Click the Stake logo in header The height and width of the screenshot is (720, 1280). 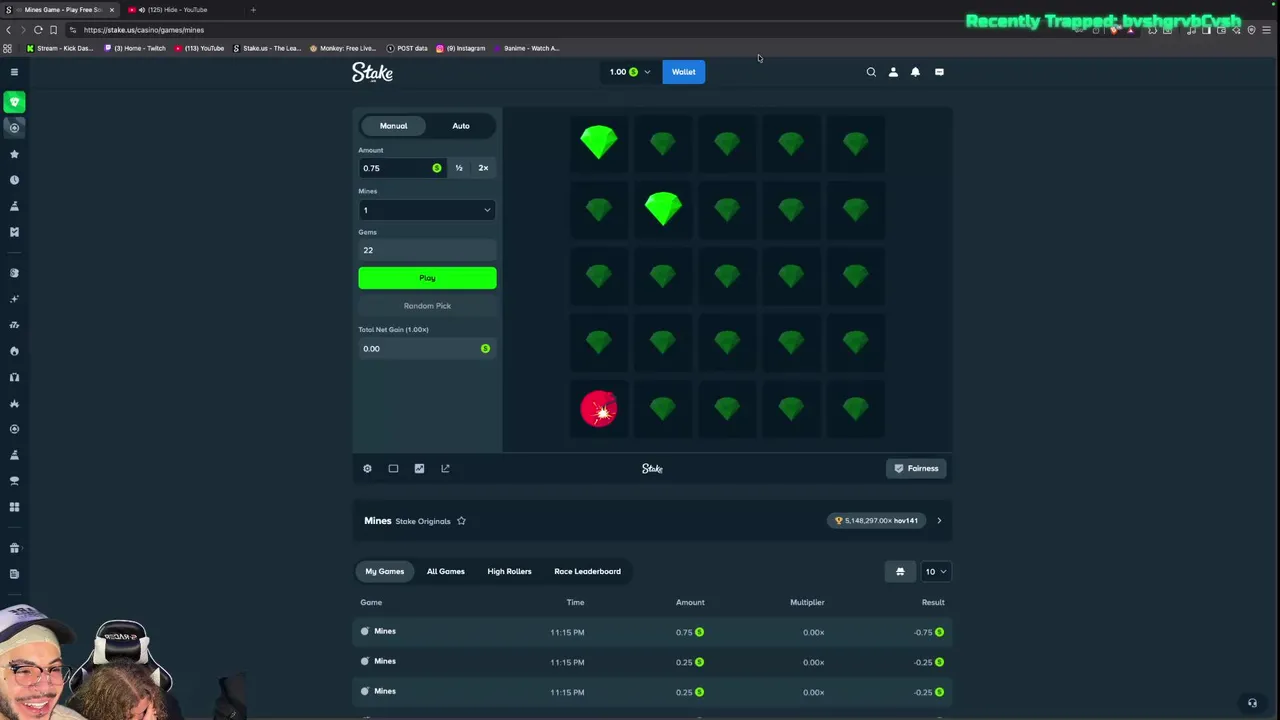pyautogui.click(x=372, y=72)
